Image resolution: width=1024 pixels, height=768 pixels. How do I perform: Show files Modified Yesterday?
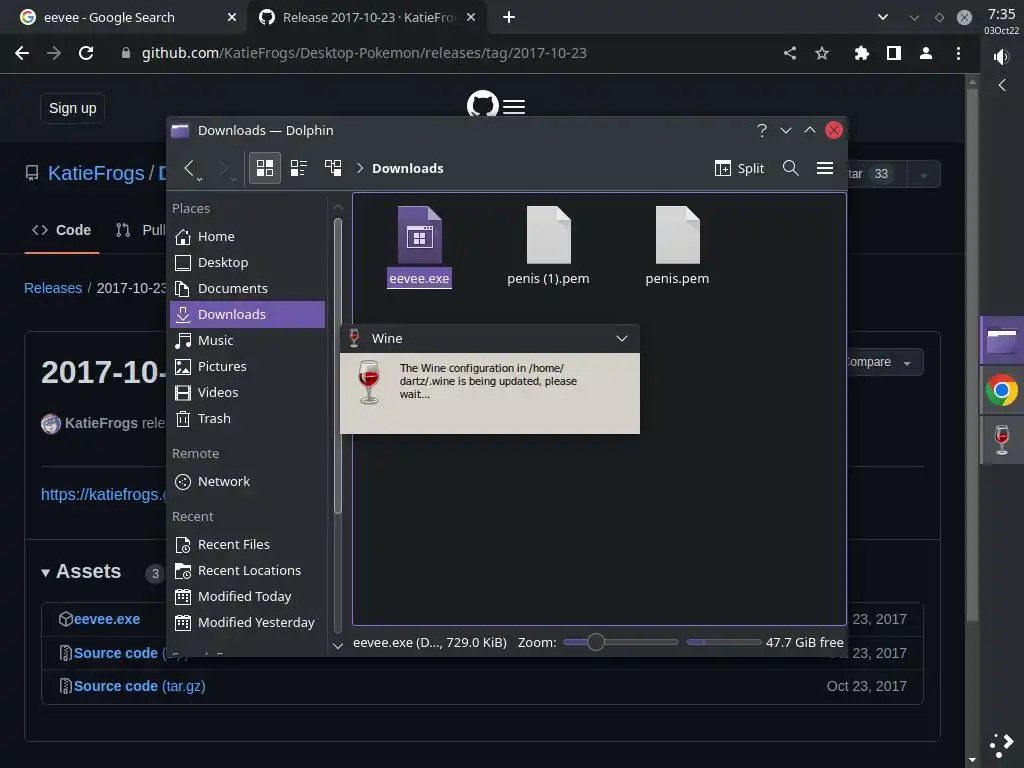point(248,622)
